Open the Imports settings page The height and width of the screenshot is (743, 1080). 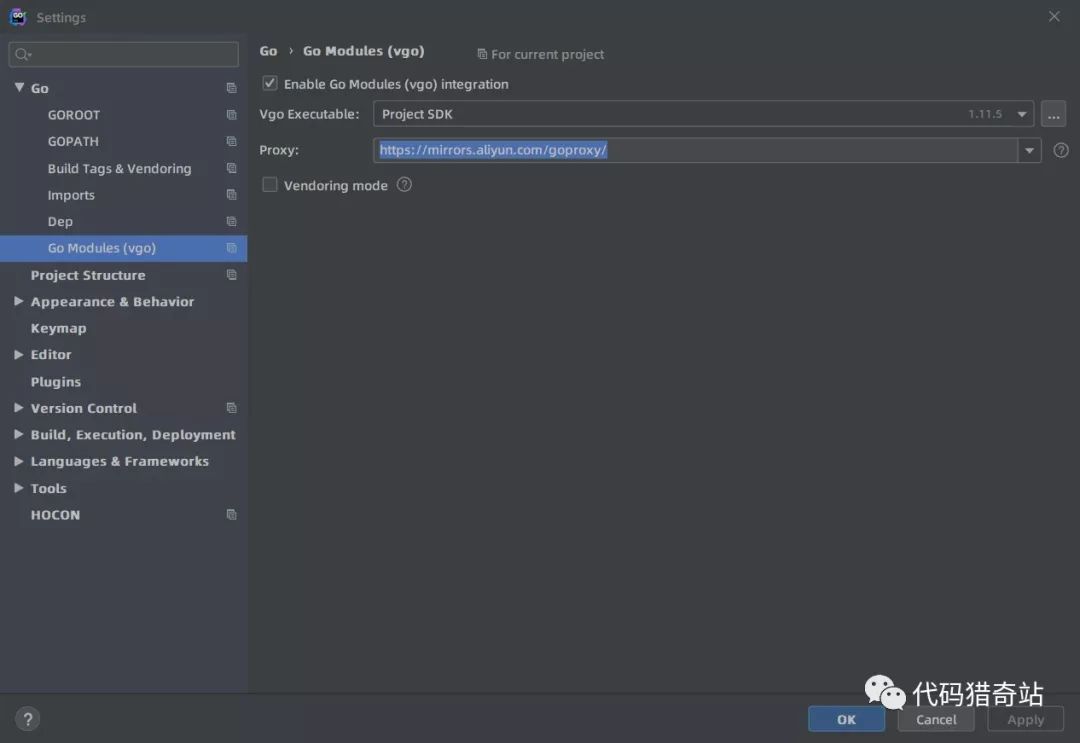pos(71,195)
